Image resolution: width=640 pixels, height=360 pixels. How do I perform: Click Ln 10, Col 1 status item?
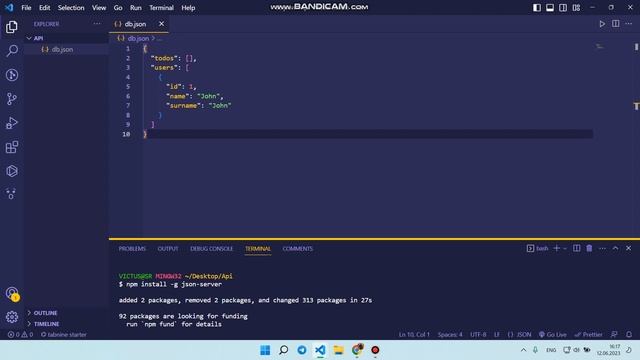(414, 335)
